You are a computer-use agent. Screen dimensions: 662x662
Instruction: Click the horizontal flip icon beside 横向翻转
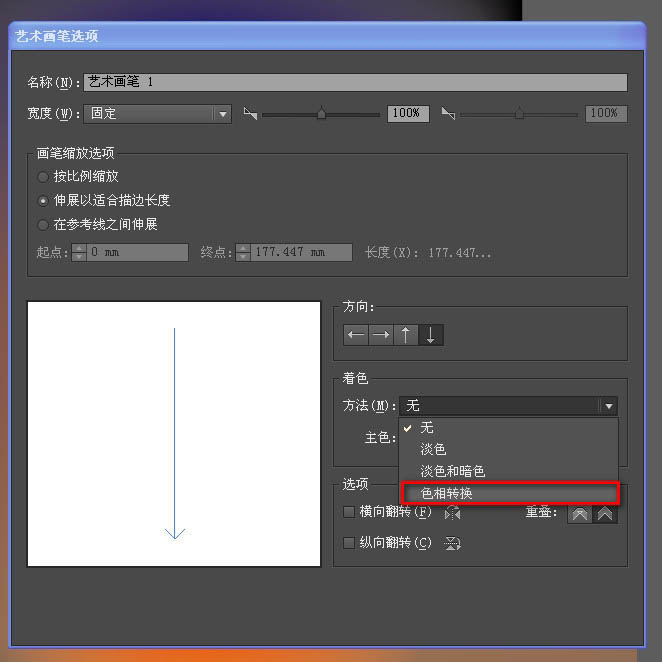tap(452, 513)
